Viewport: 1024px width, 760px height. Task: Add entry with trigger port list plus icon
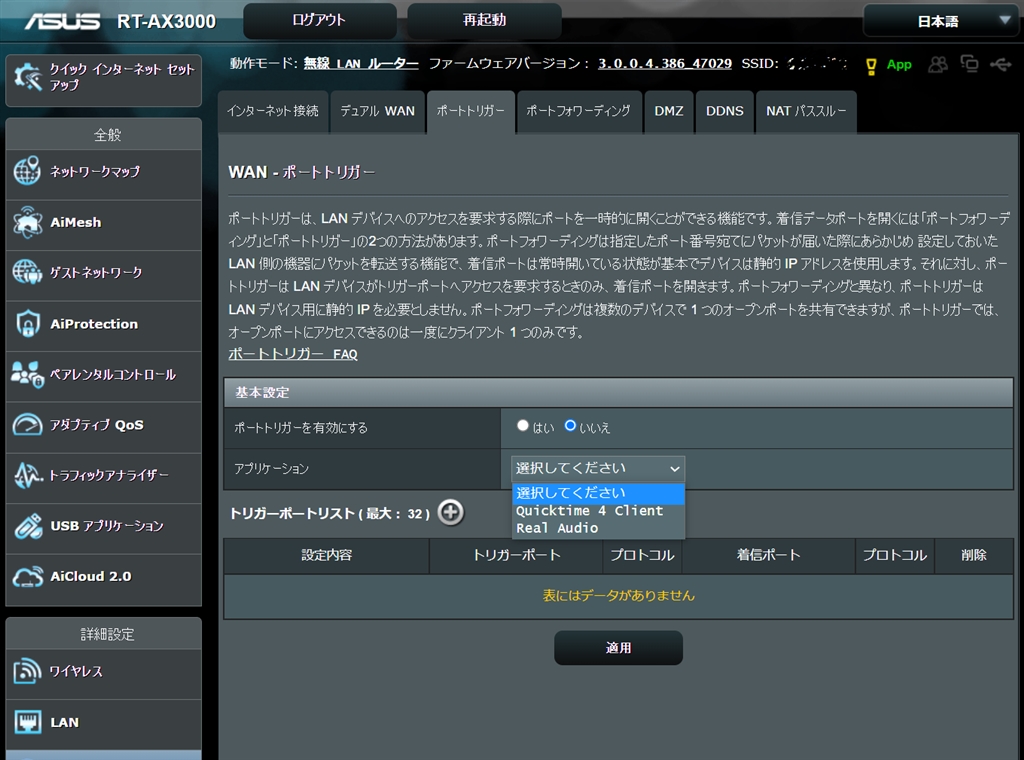[x=451, y=513]
